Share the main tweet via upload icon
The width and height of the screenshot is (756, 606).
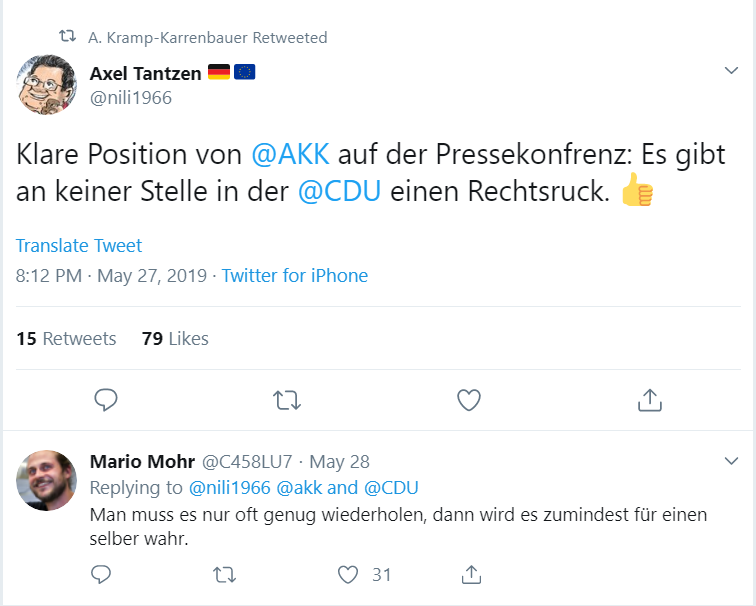[x=650, y=401]
